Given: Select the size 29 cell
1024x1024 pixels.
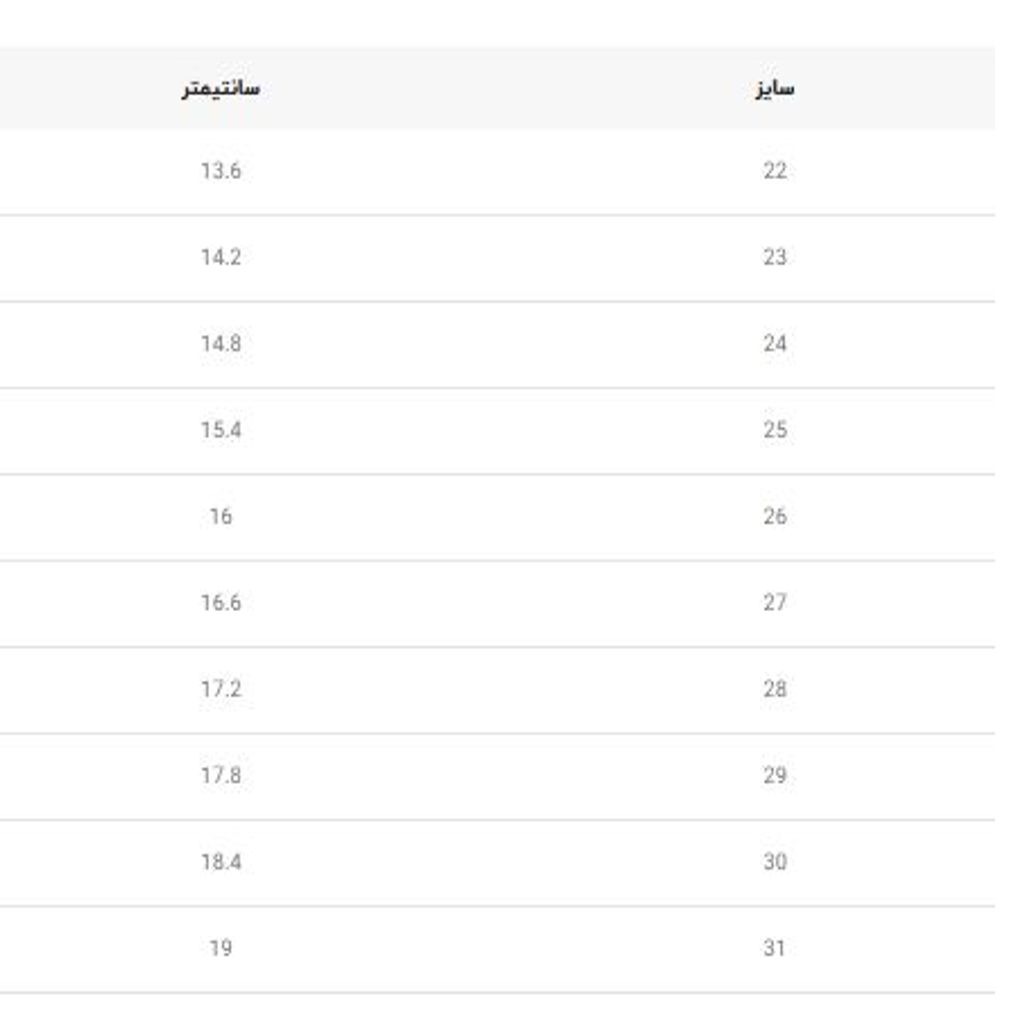Looking at the screenshot, I should (774, 776).
